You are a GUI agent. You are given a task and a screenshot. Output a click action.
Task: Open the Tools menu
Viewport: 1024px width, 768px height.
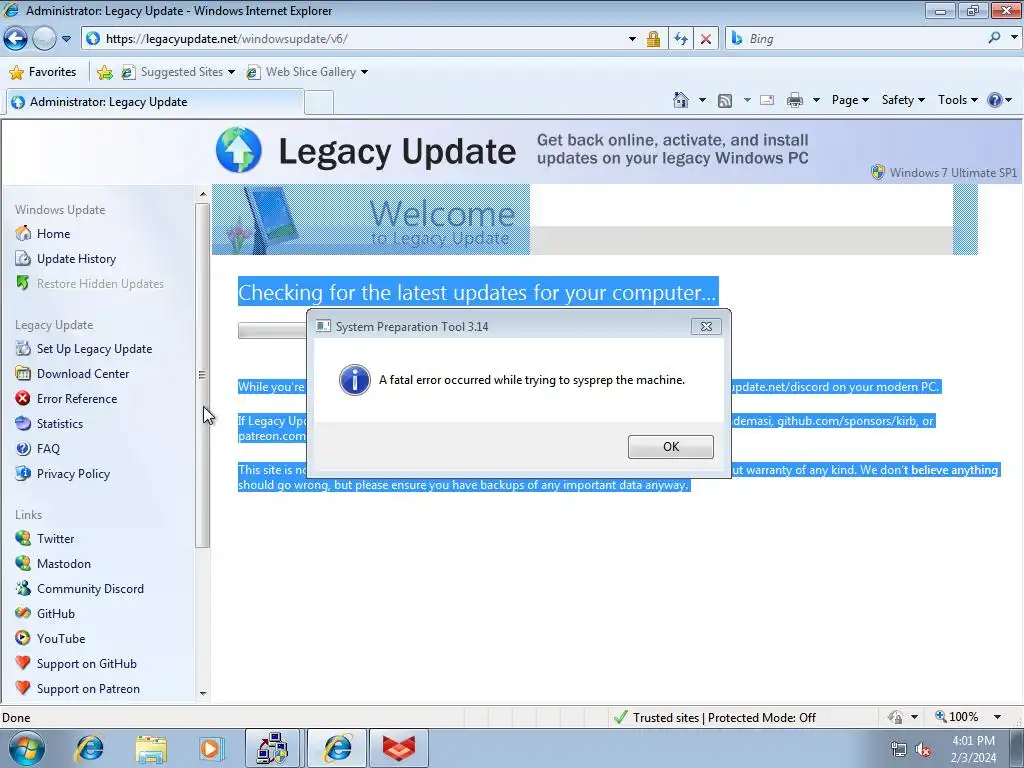click(x=957, y=100)
